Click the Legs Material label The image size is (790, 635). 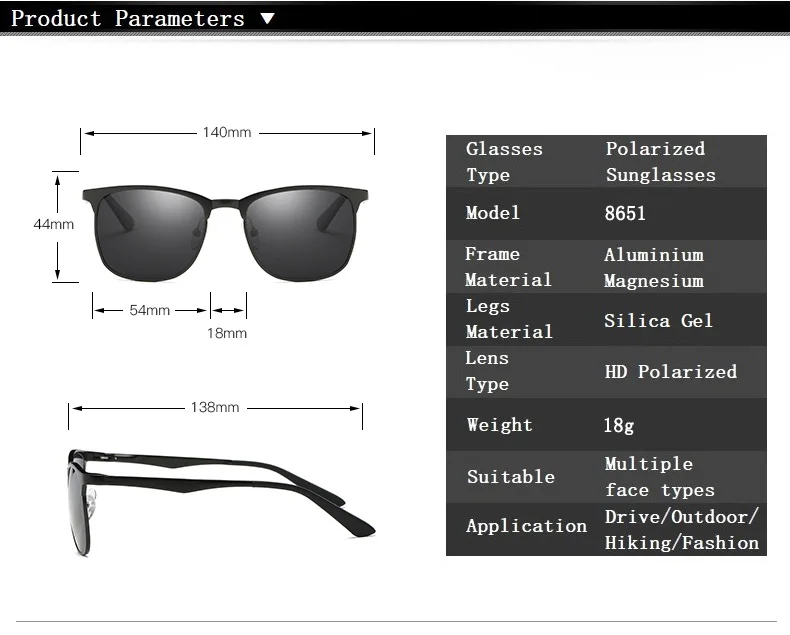tap(509, 319)
